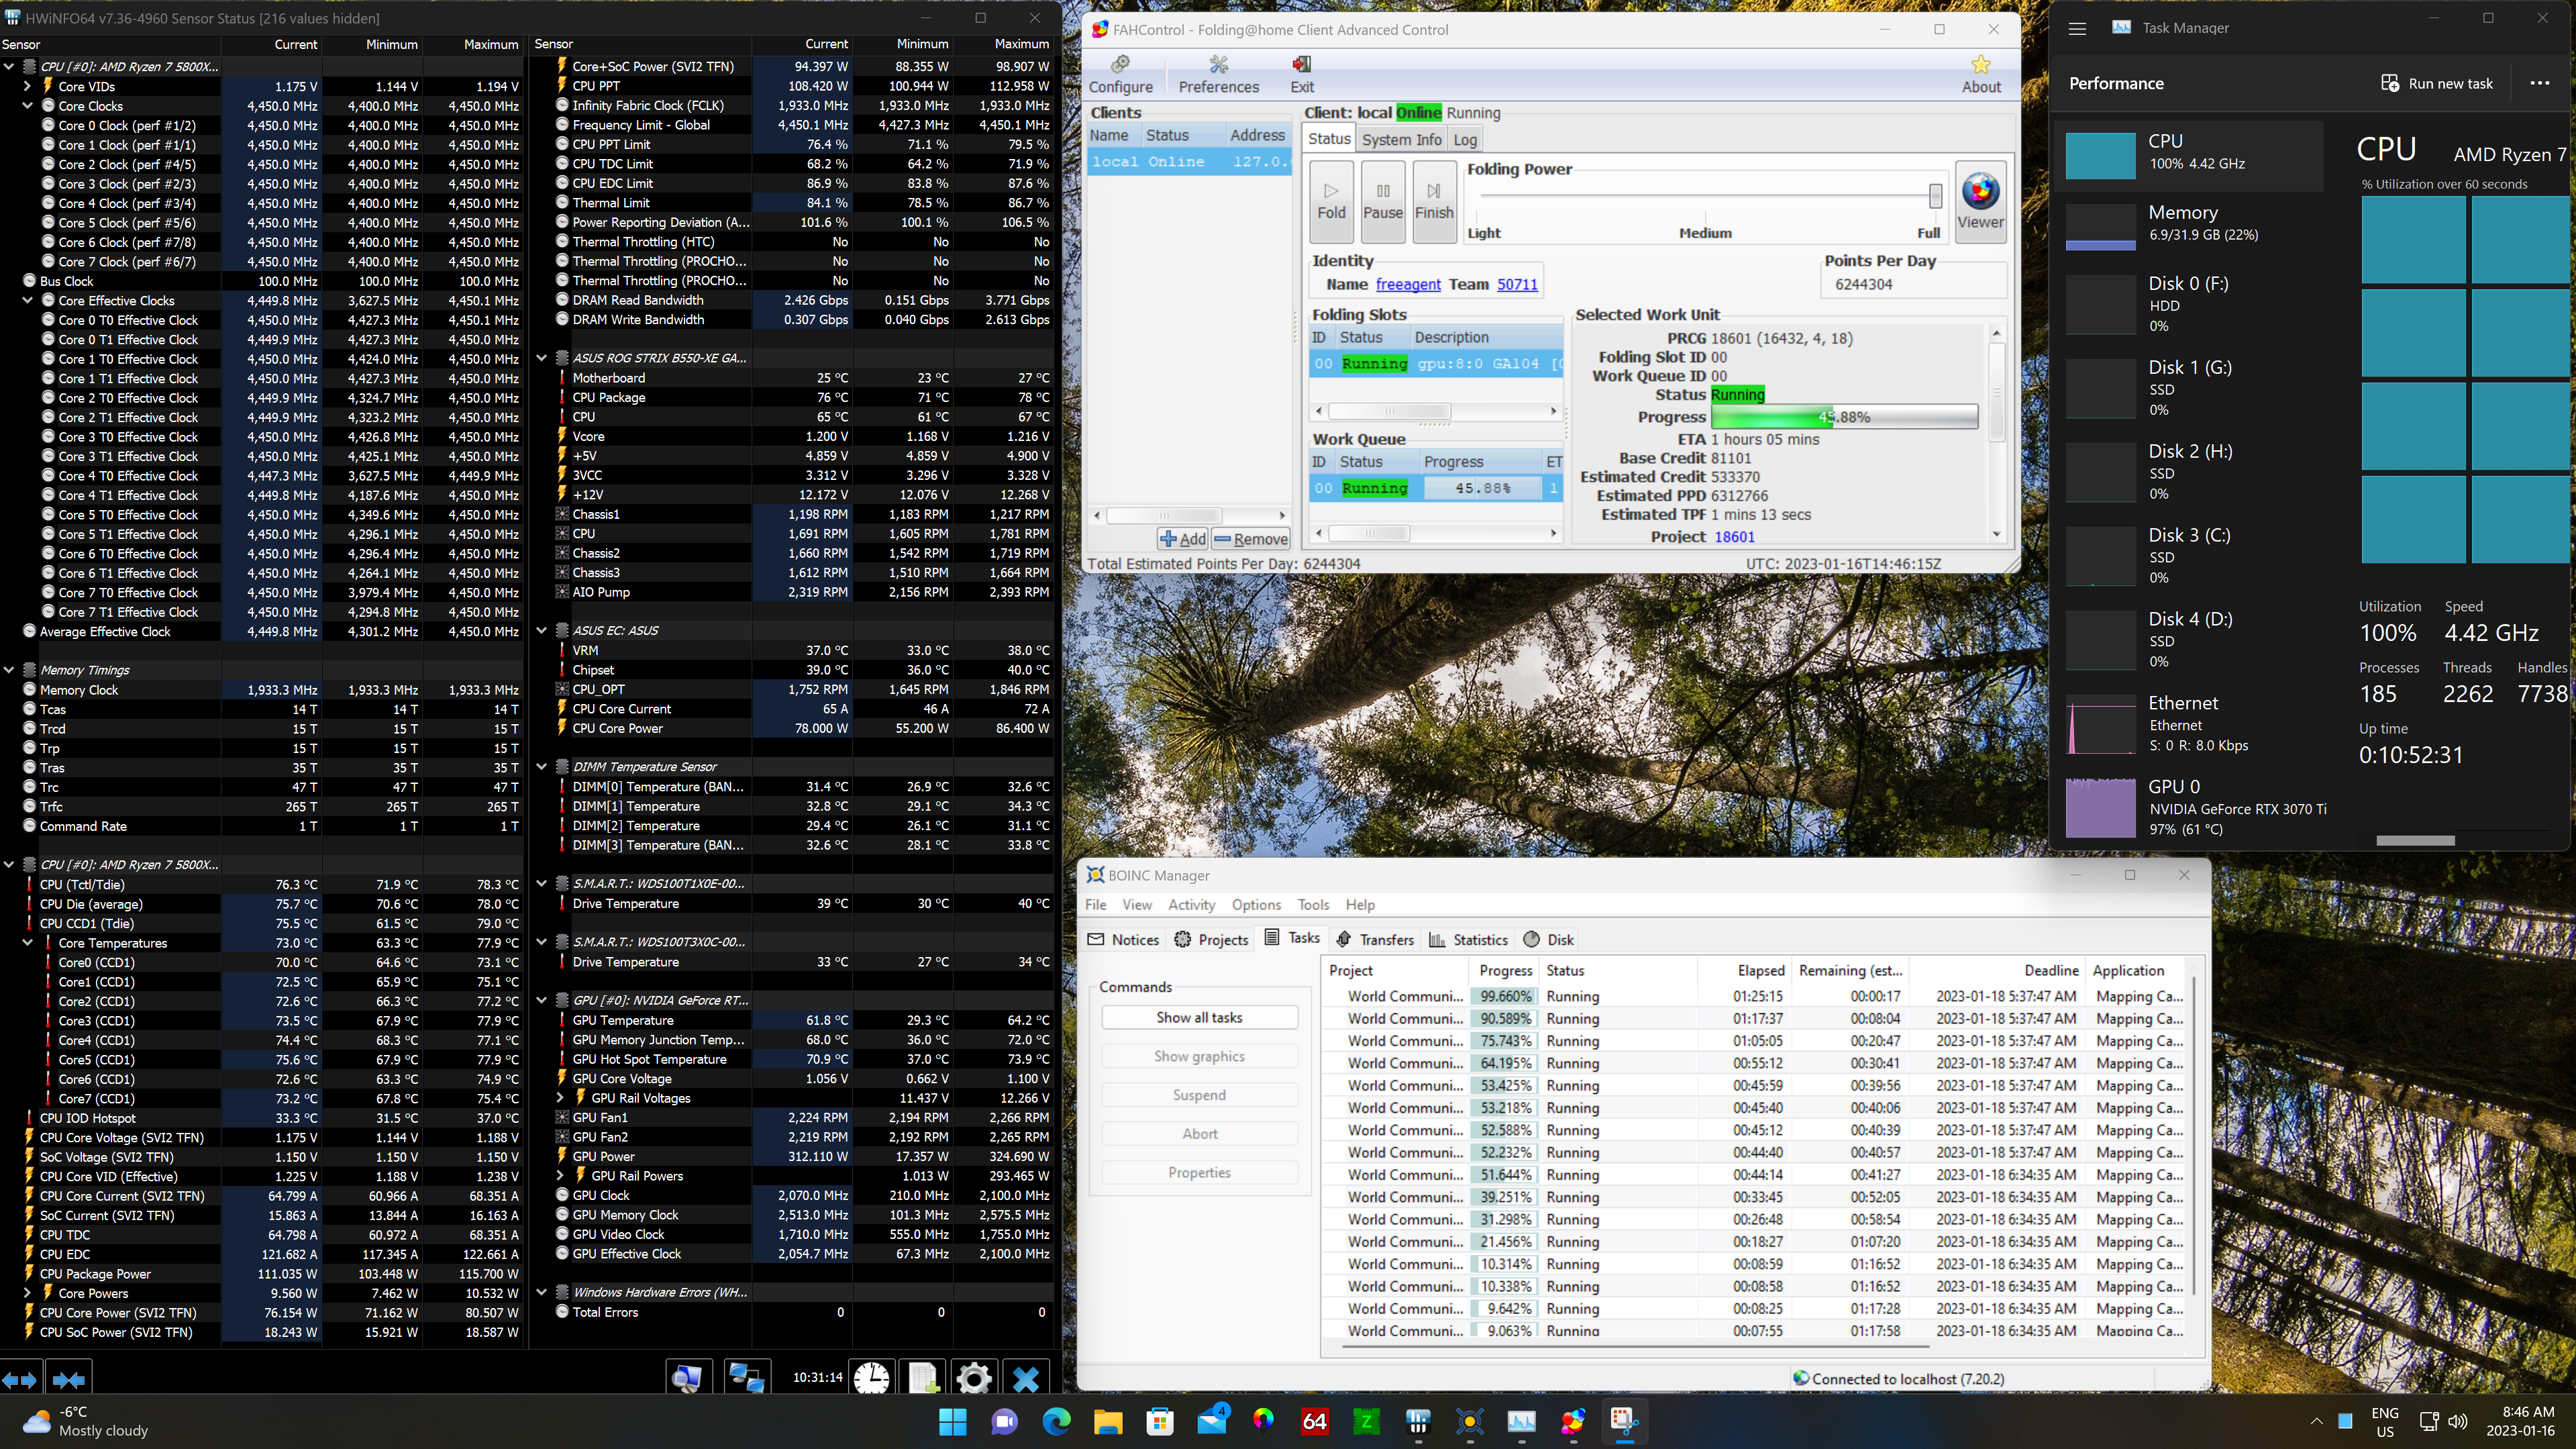The height and width of the screenshot is (1449, 2576).
Task: Expand GPU Rail Powers in HWiNFO
Action: tap(561, 1176)
